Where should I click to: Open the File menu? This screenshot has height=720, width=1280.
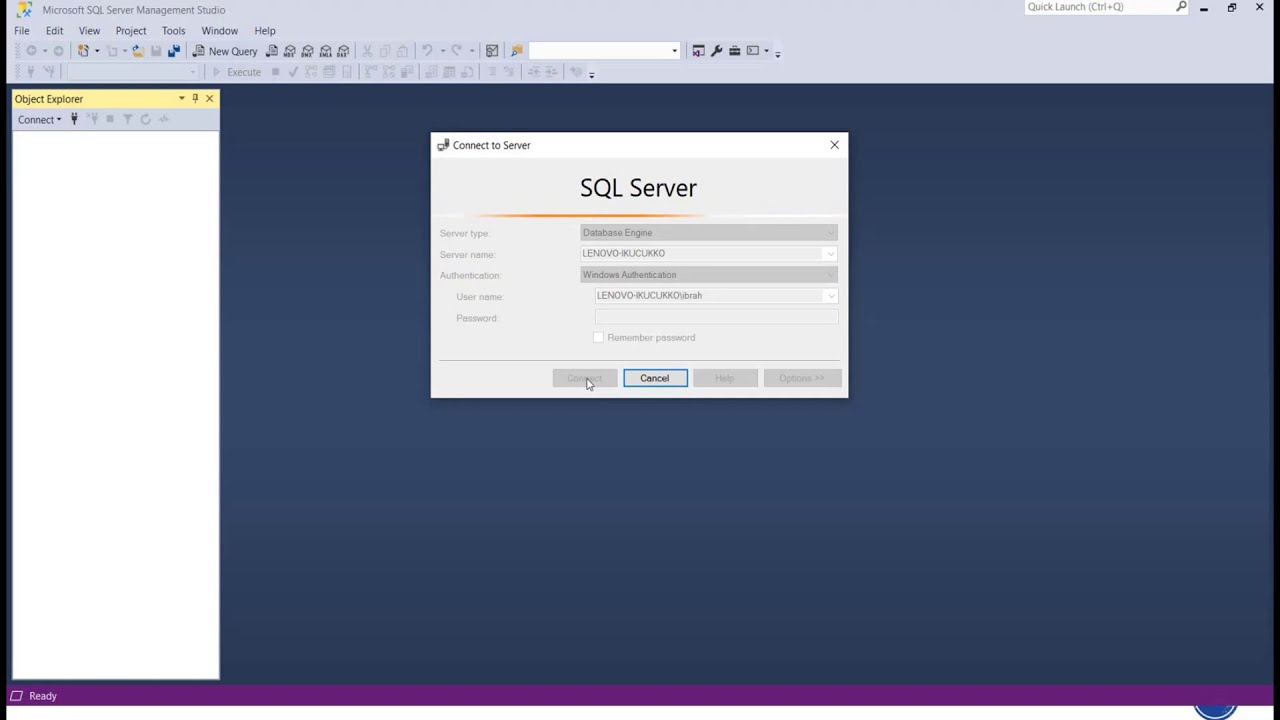[x=22, y=31]
